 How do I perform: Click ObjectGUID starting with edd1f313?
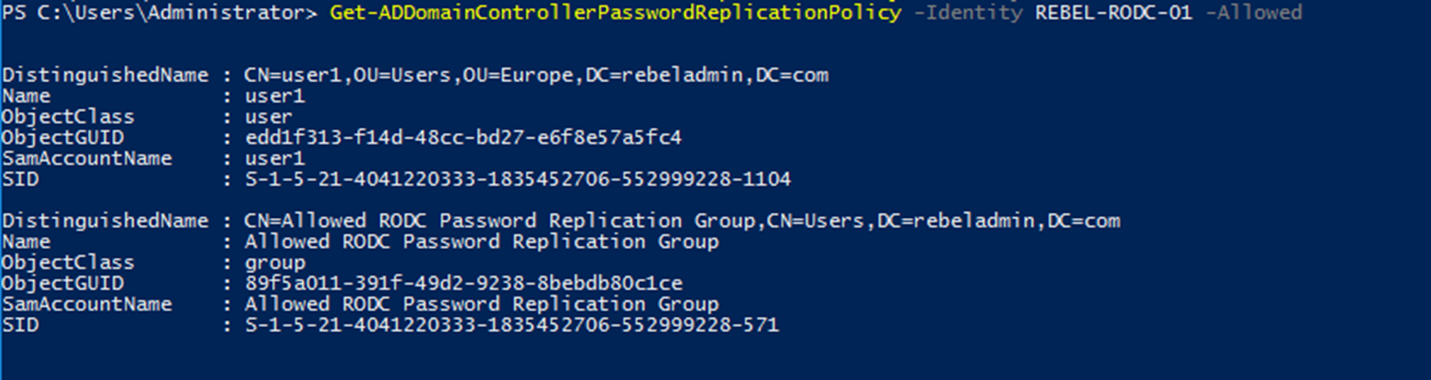click(x=462, y=138)
